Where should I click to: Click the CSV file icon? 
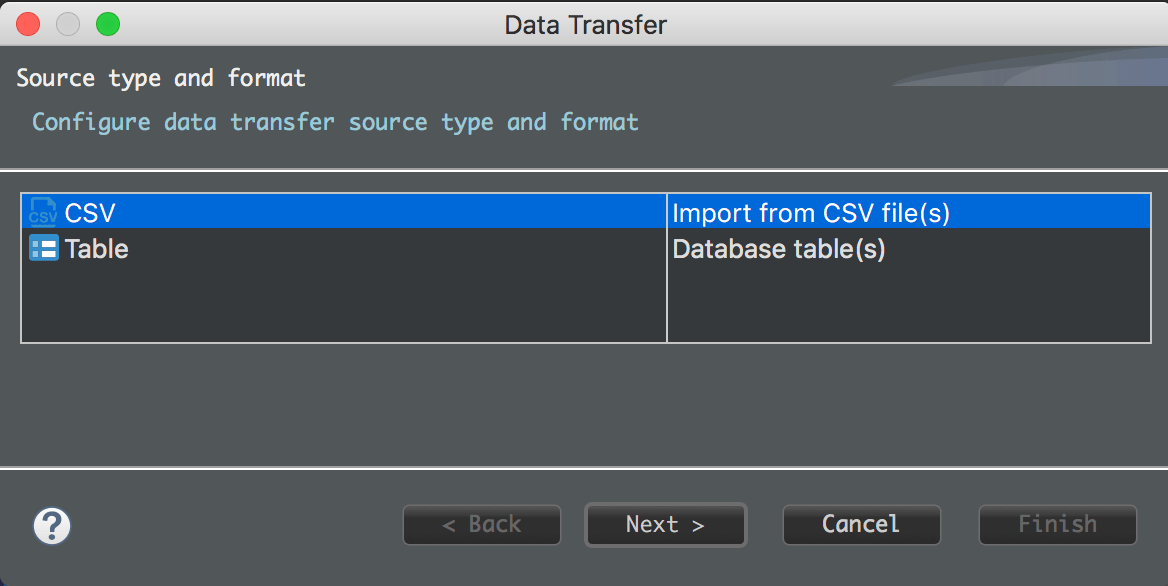pos(43,212)
